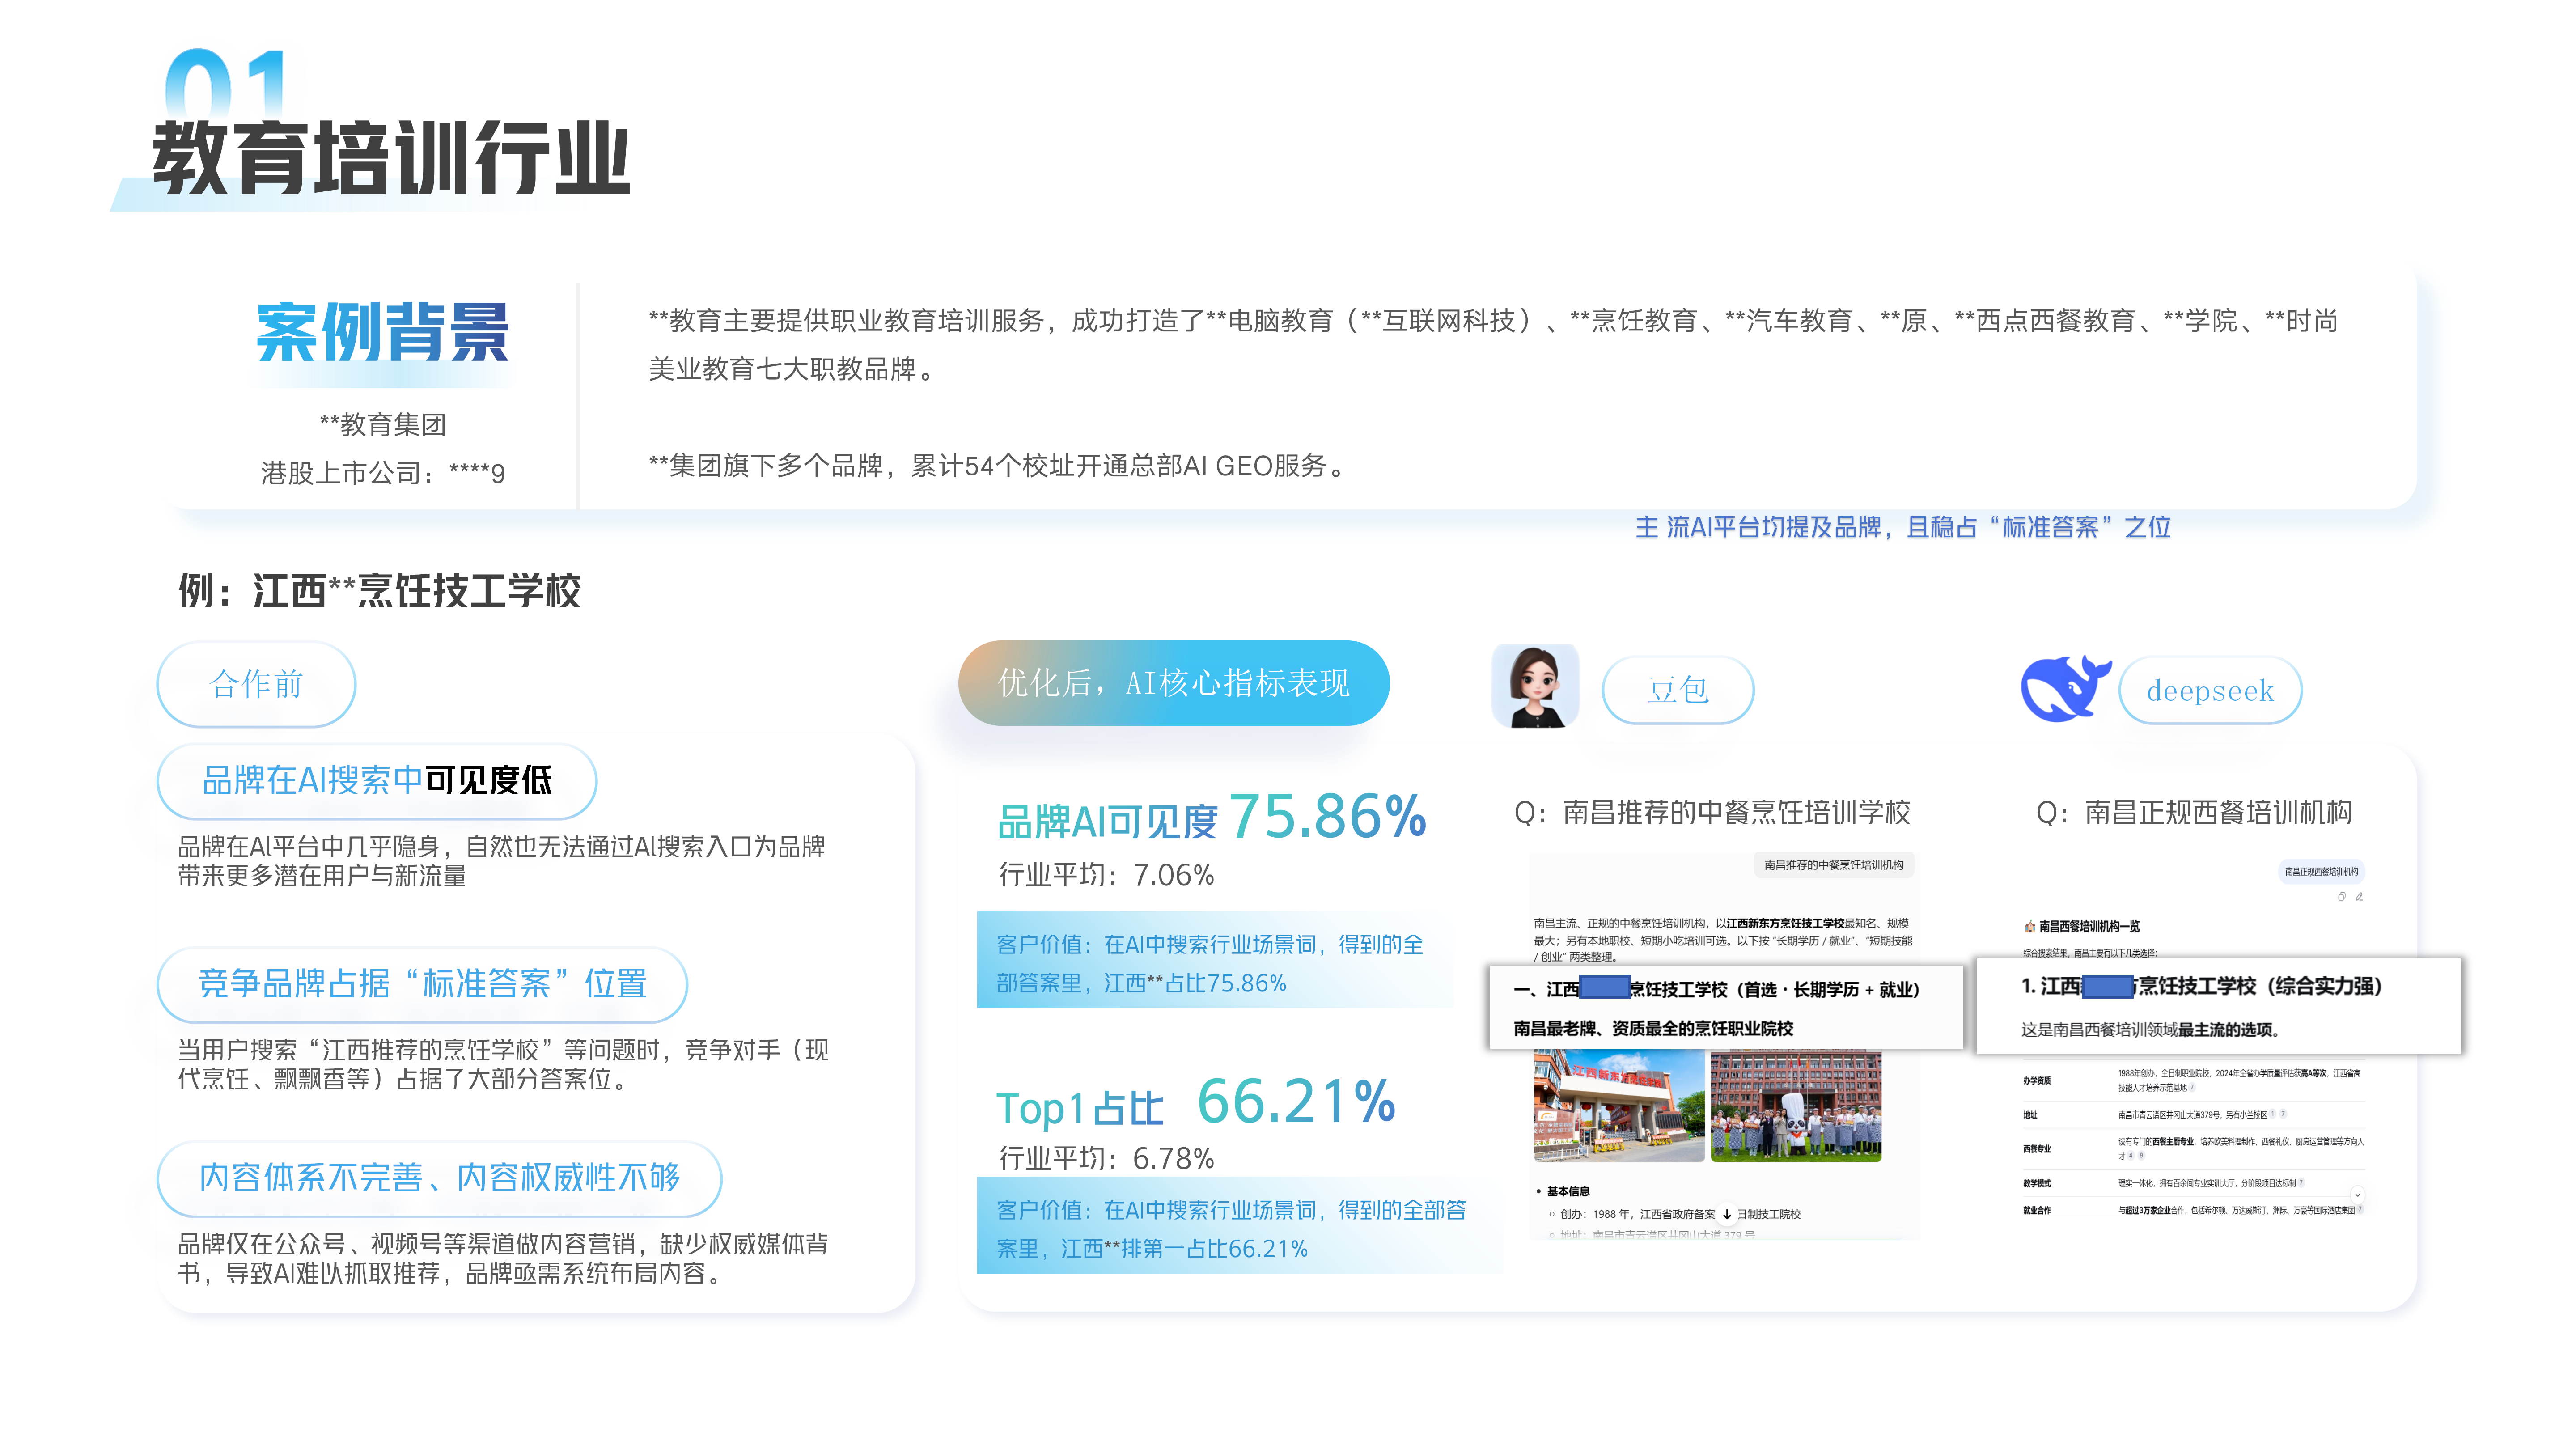
Task: Click the pencil edit icon in DeepSeek screenshot
Action: [x=2359, y=897]
